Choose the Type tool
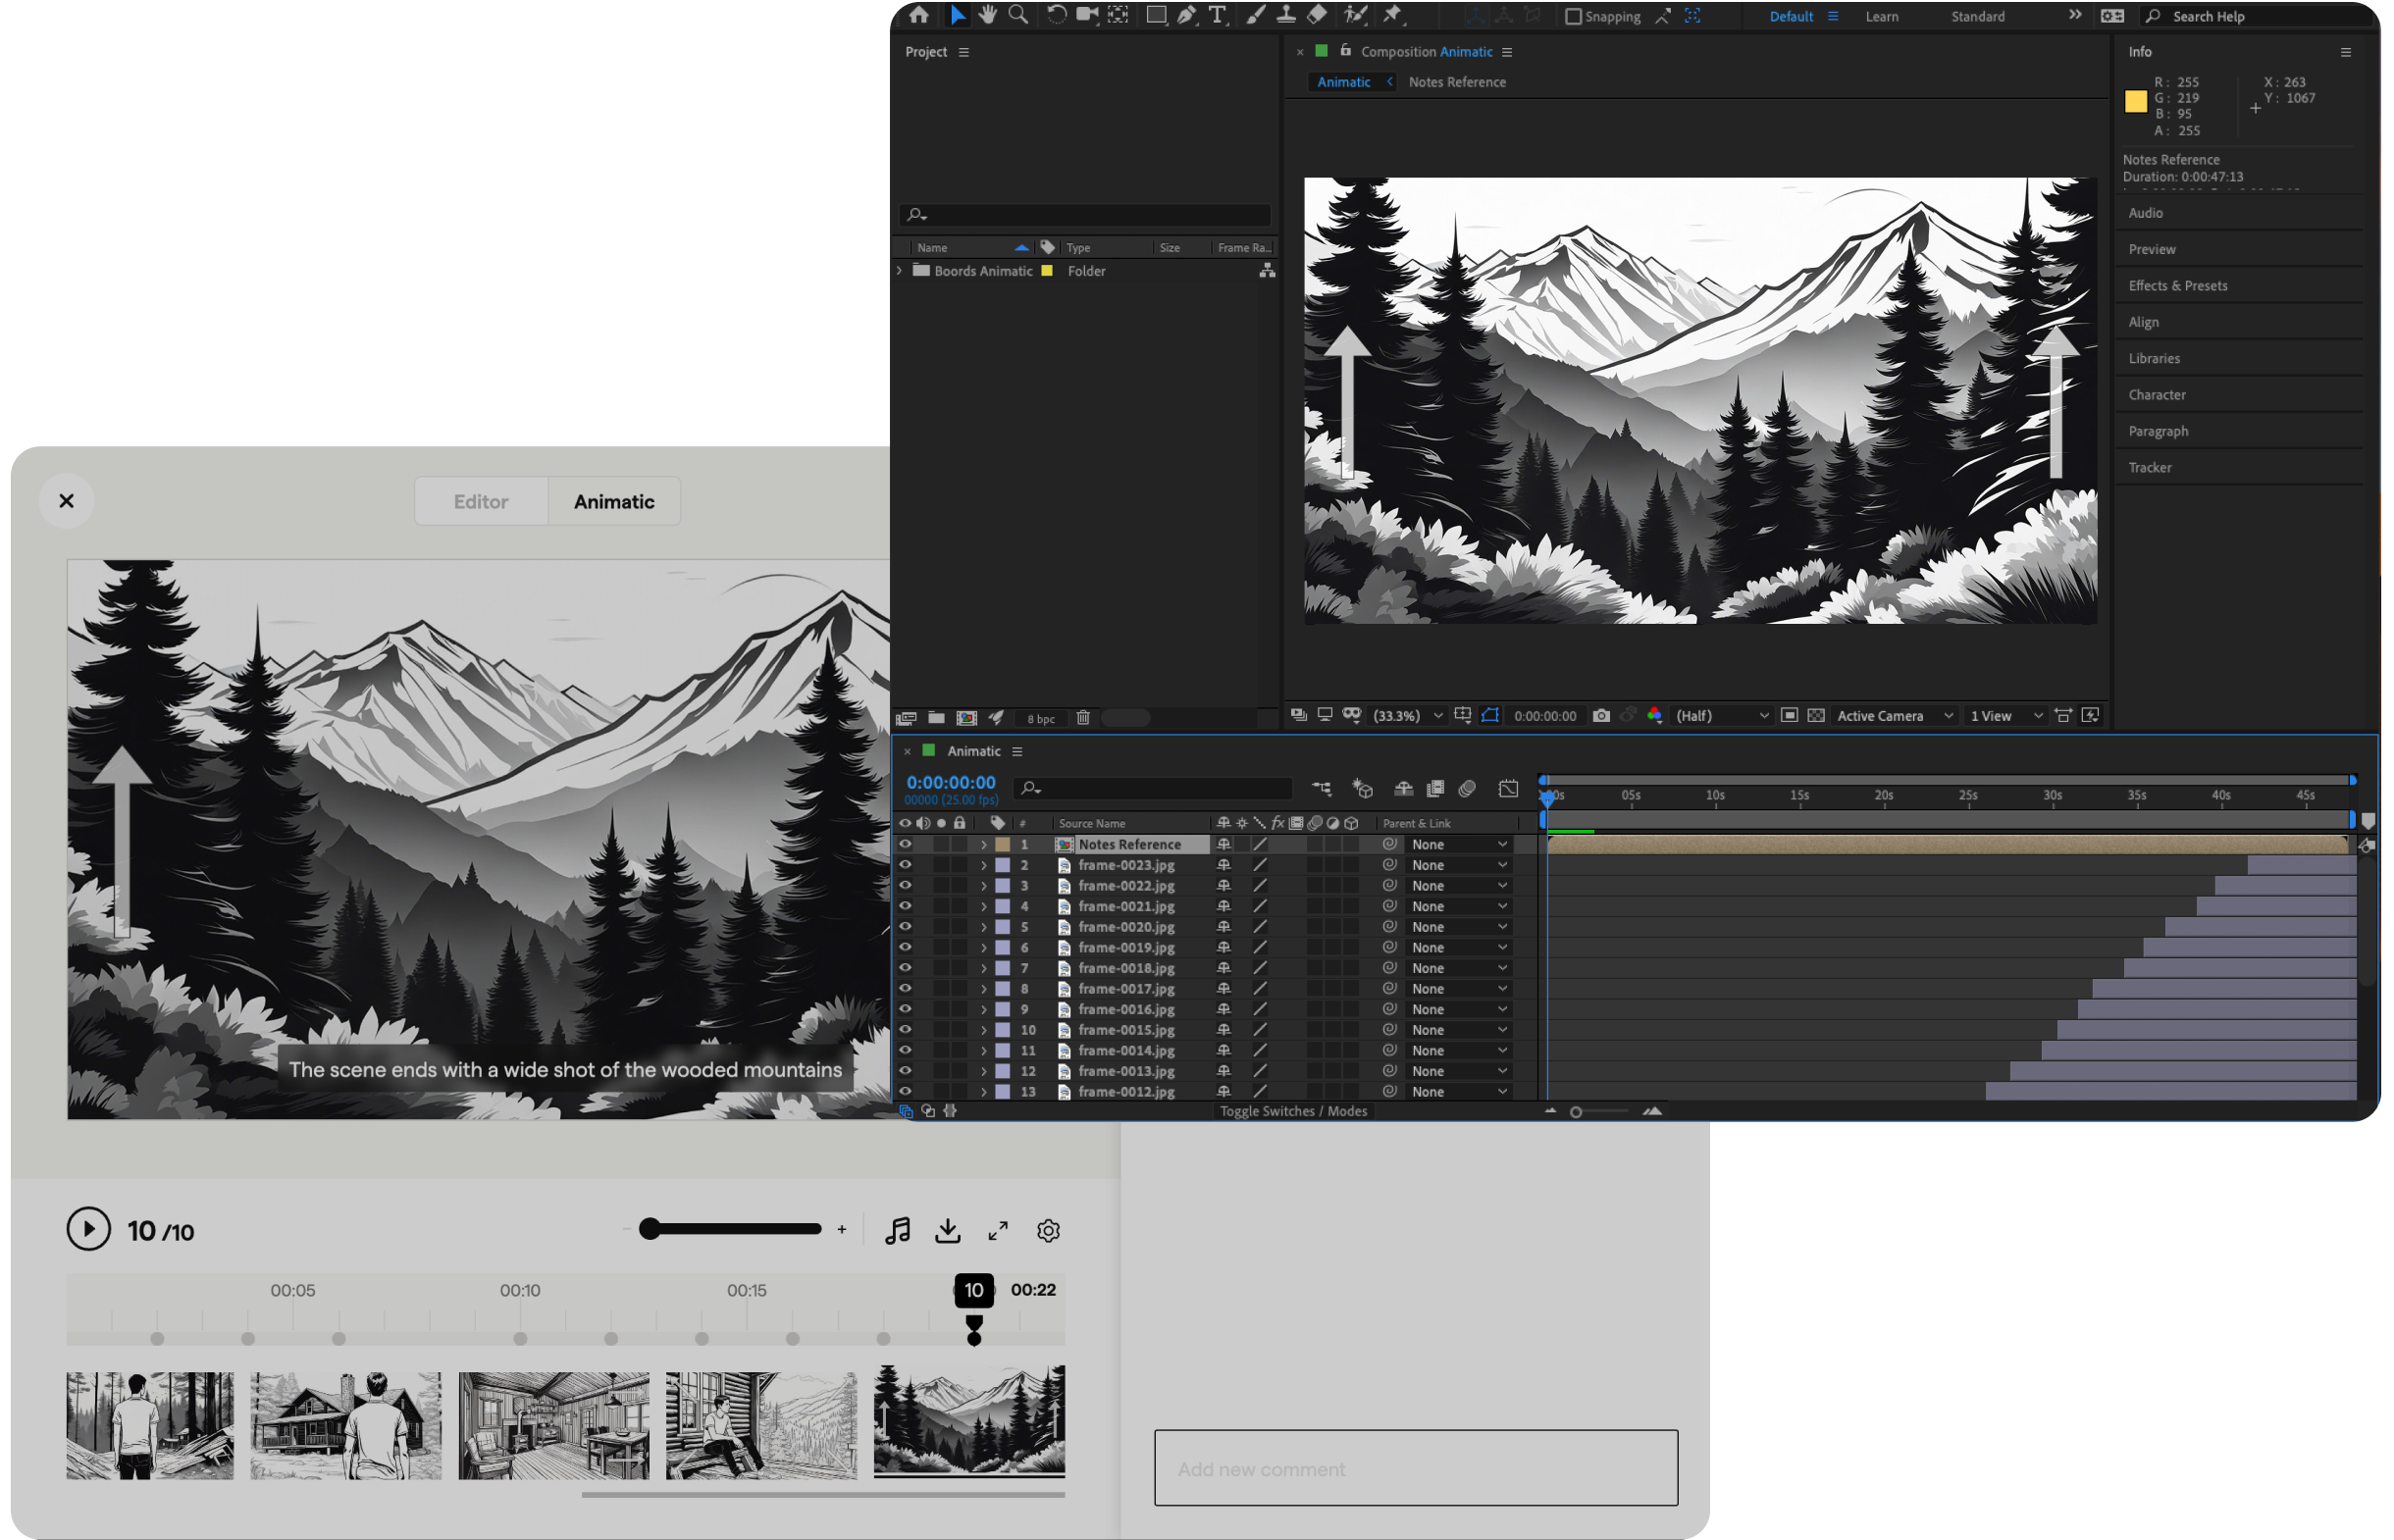 click(1217, 15)
